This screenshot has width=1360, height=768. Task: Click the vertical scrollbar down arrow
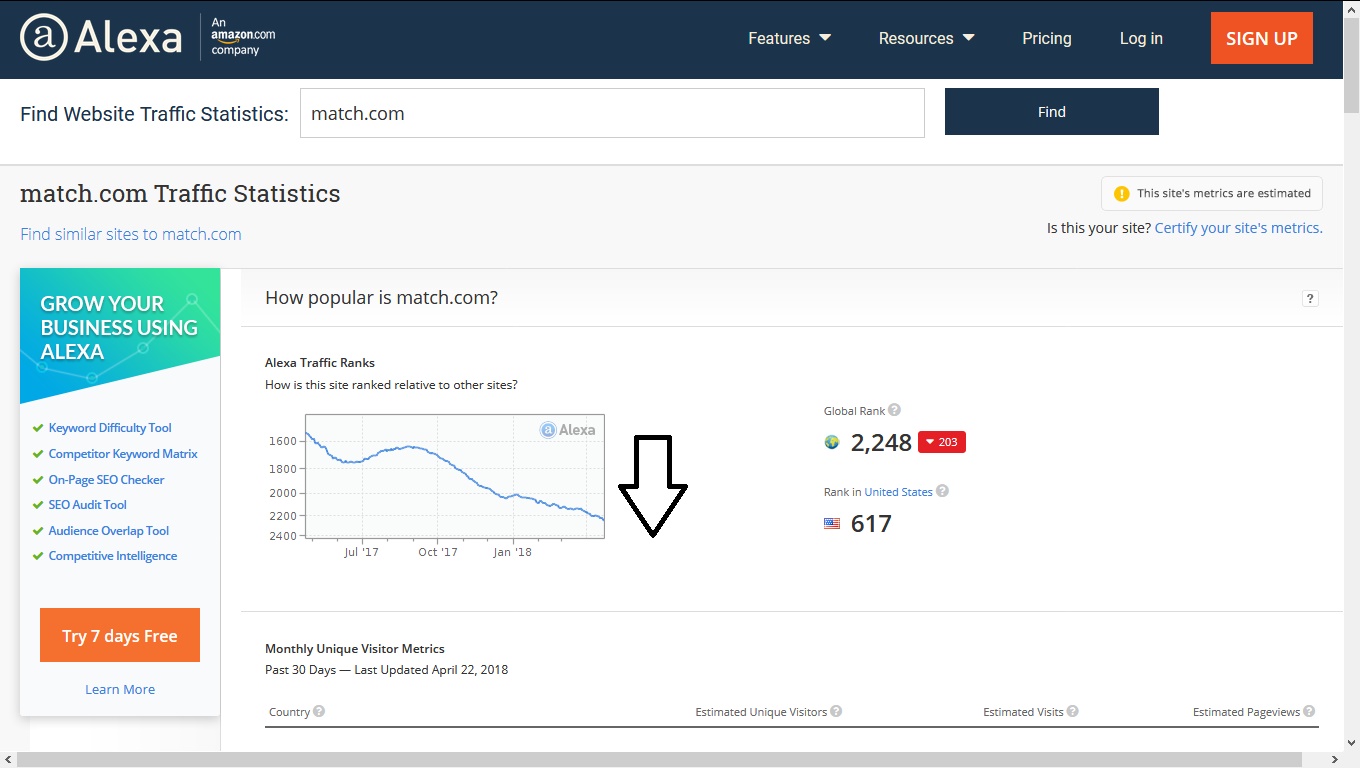(x=1351, y=742)
